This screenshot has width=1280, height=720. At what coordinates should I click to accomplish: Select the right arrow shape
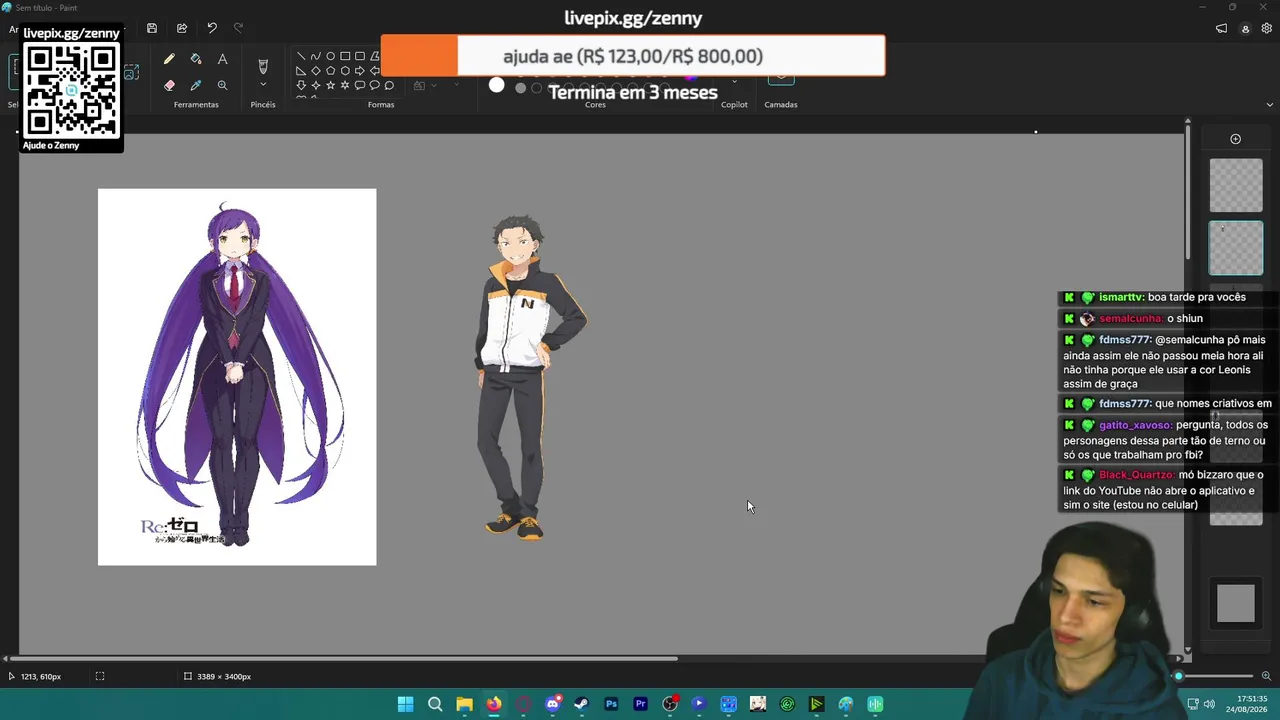[360, 71]
